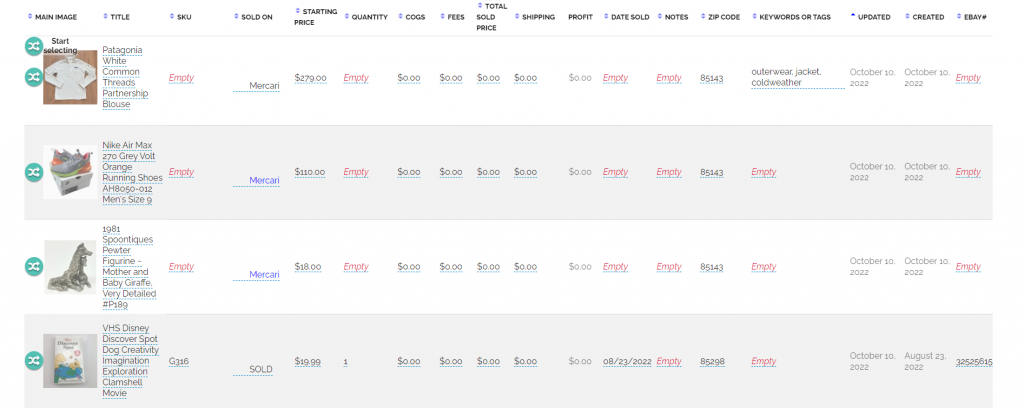Screen dimensions: 1024x408
Task: Edit the 08/23/2022 date sold value
Action: pos(628,362)
